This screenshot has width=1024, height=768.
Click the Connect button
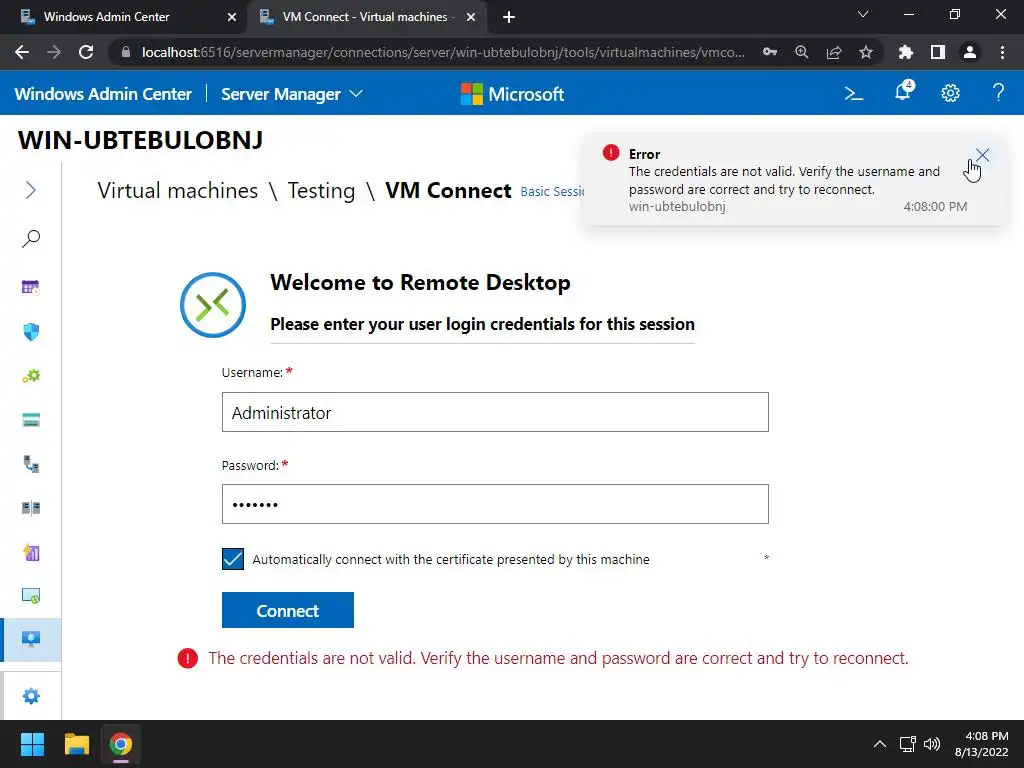(x=287, y=610)
